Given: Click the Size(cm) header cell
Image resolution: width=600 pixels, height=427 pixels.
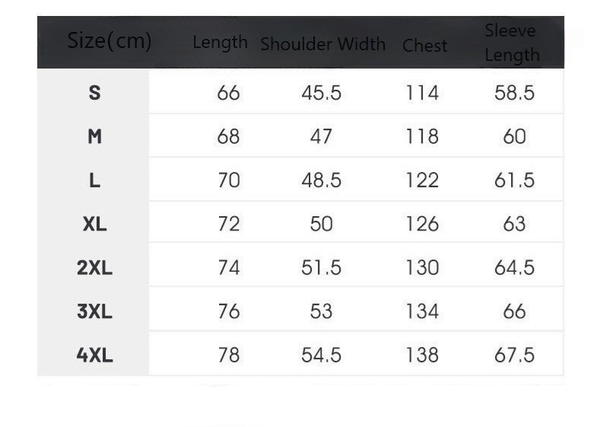Looking at the screenshot, I should (109, 41).
